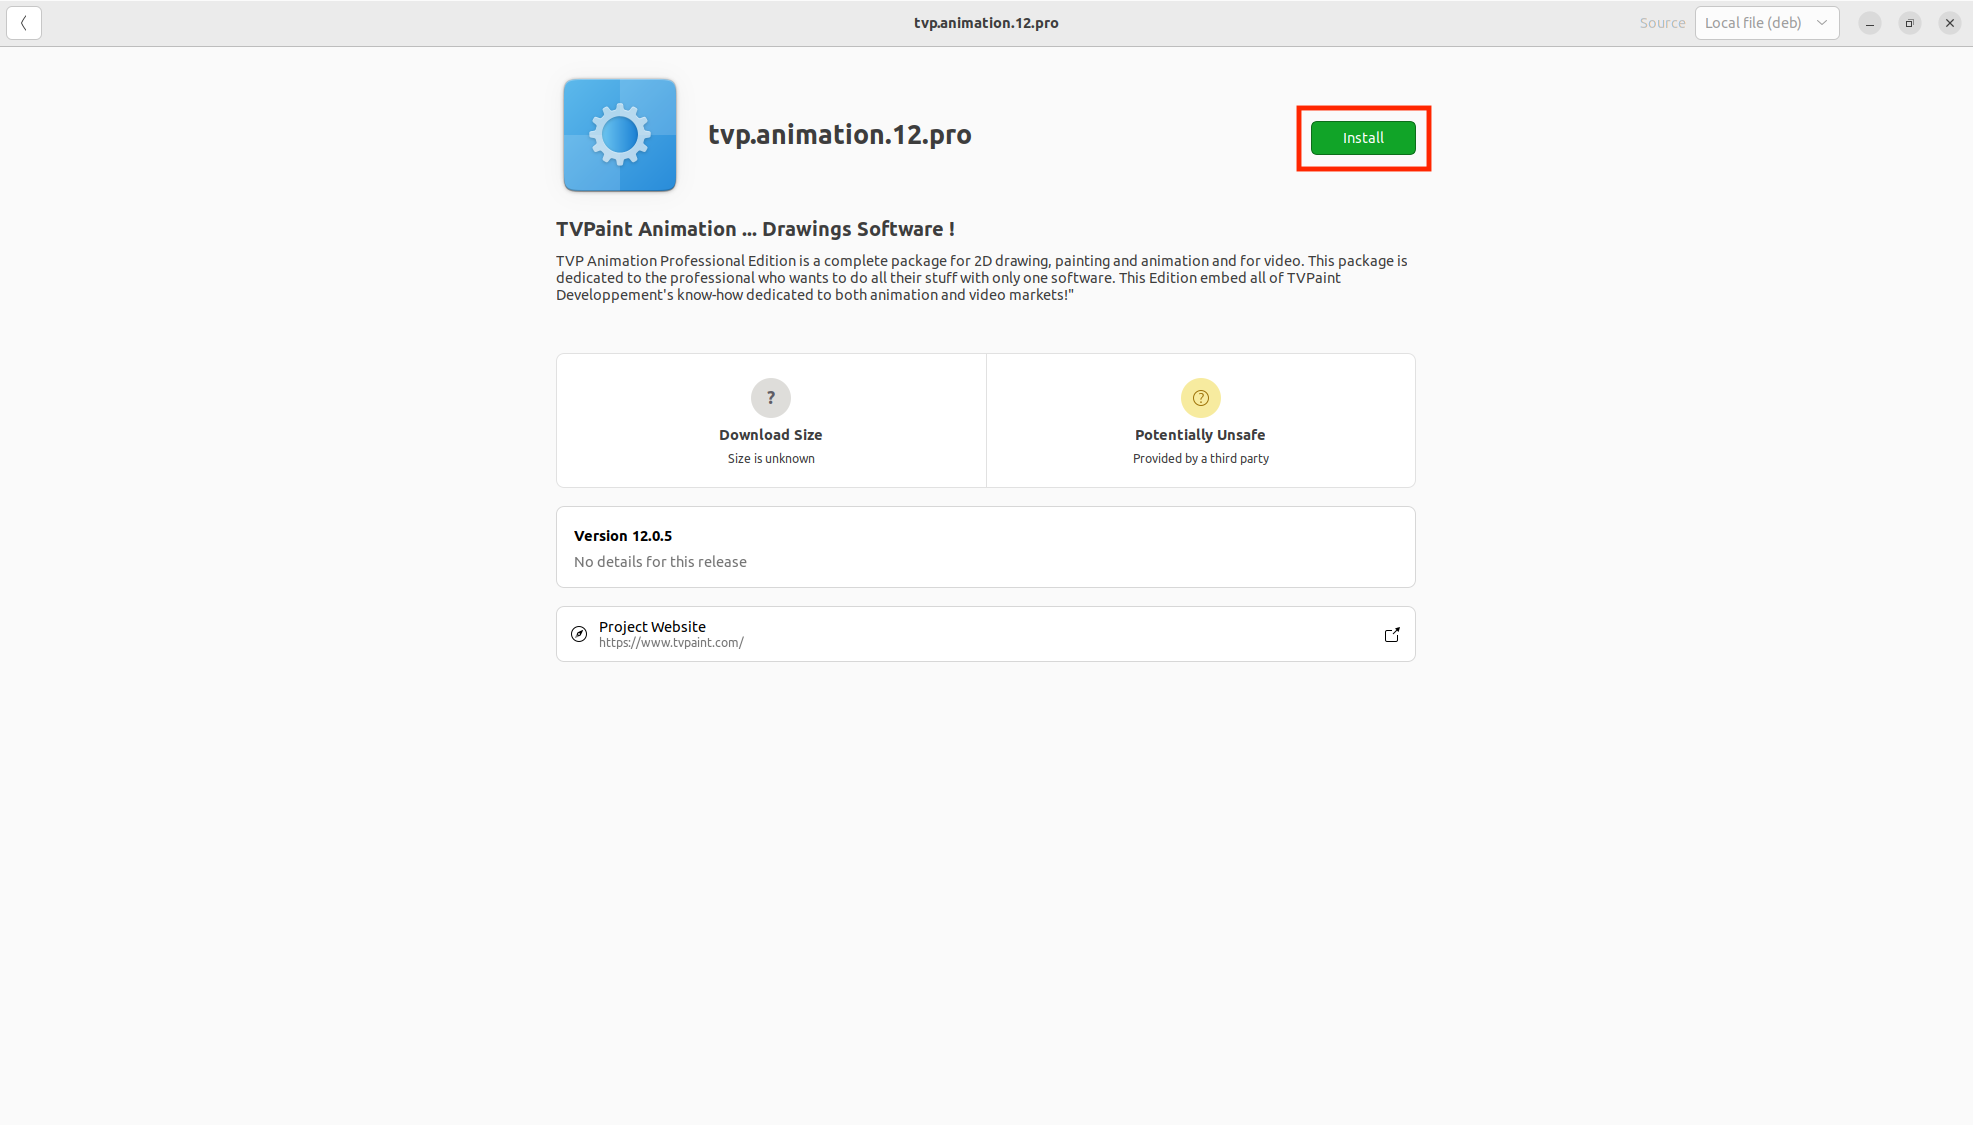Open the Potentially Unsafe info tile
Screen dimensions: 1973x1125
tap(1201, 420)
